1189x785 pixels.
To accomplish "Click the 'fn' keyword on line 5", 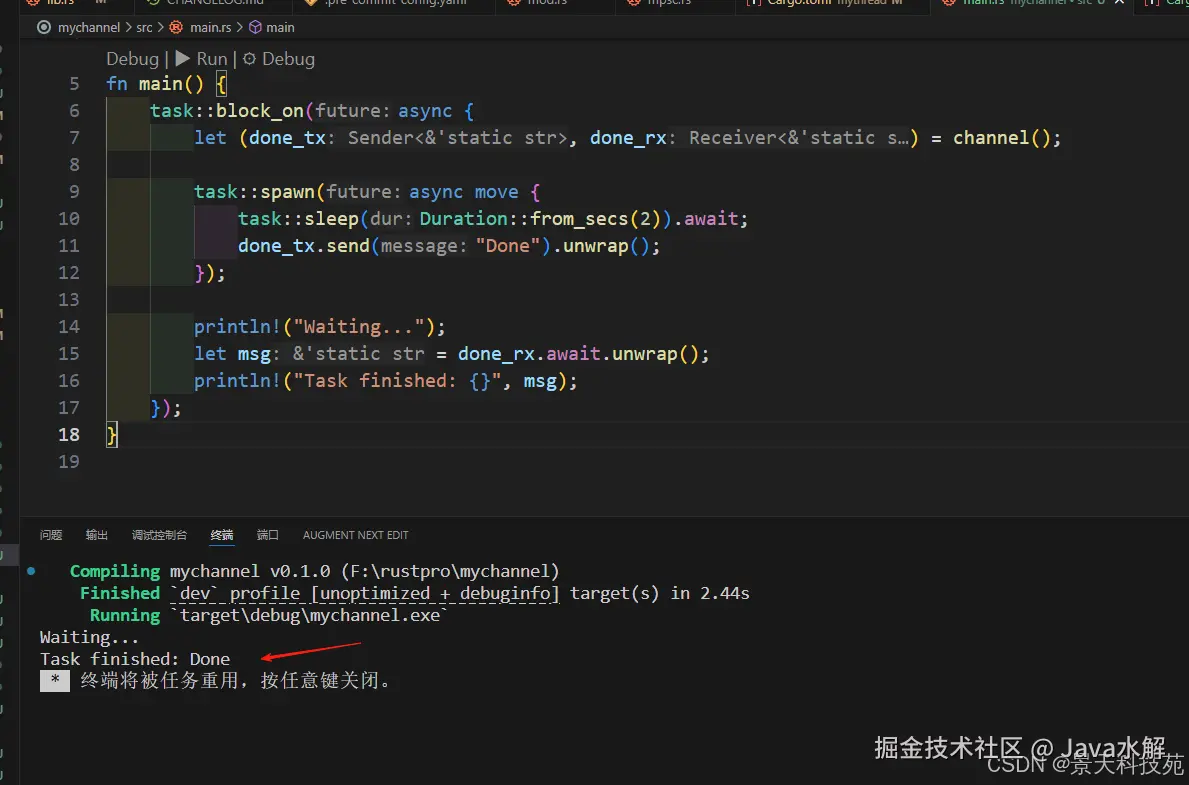I will (x=116, y=83).
